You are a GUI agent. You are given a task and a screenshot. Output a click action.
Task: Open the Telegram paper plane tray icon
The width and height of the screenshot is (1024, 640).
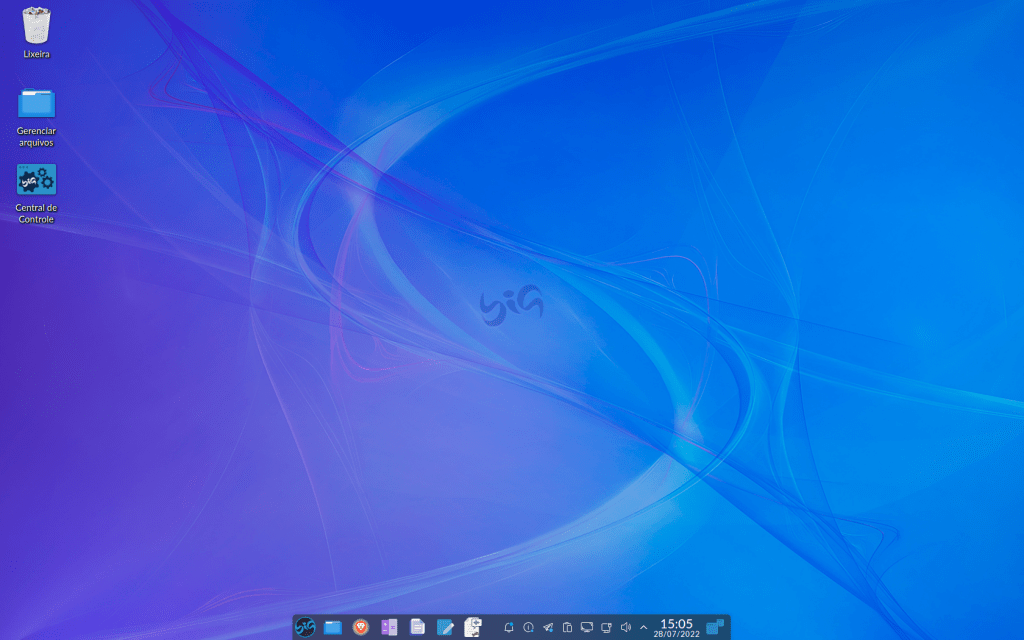(x=547, y=627)
